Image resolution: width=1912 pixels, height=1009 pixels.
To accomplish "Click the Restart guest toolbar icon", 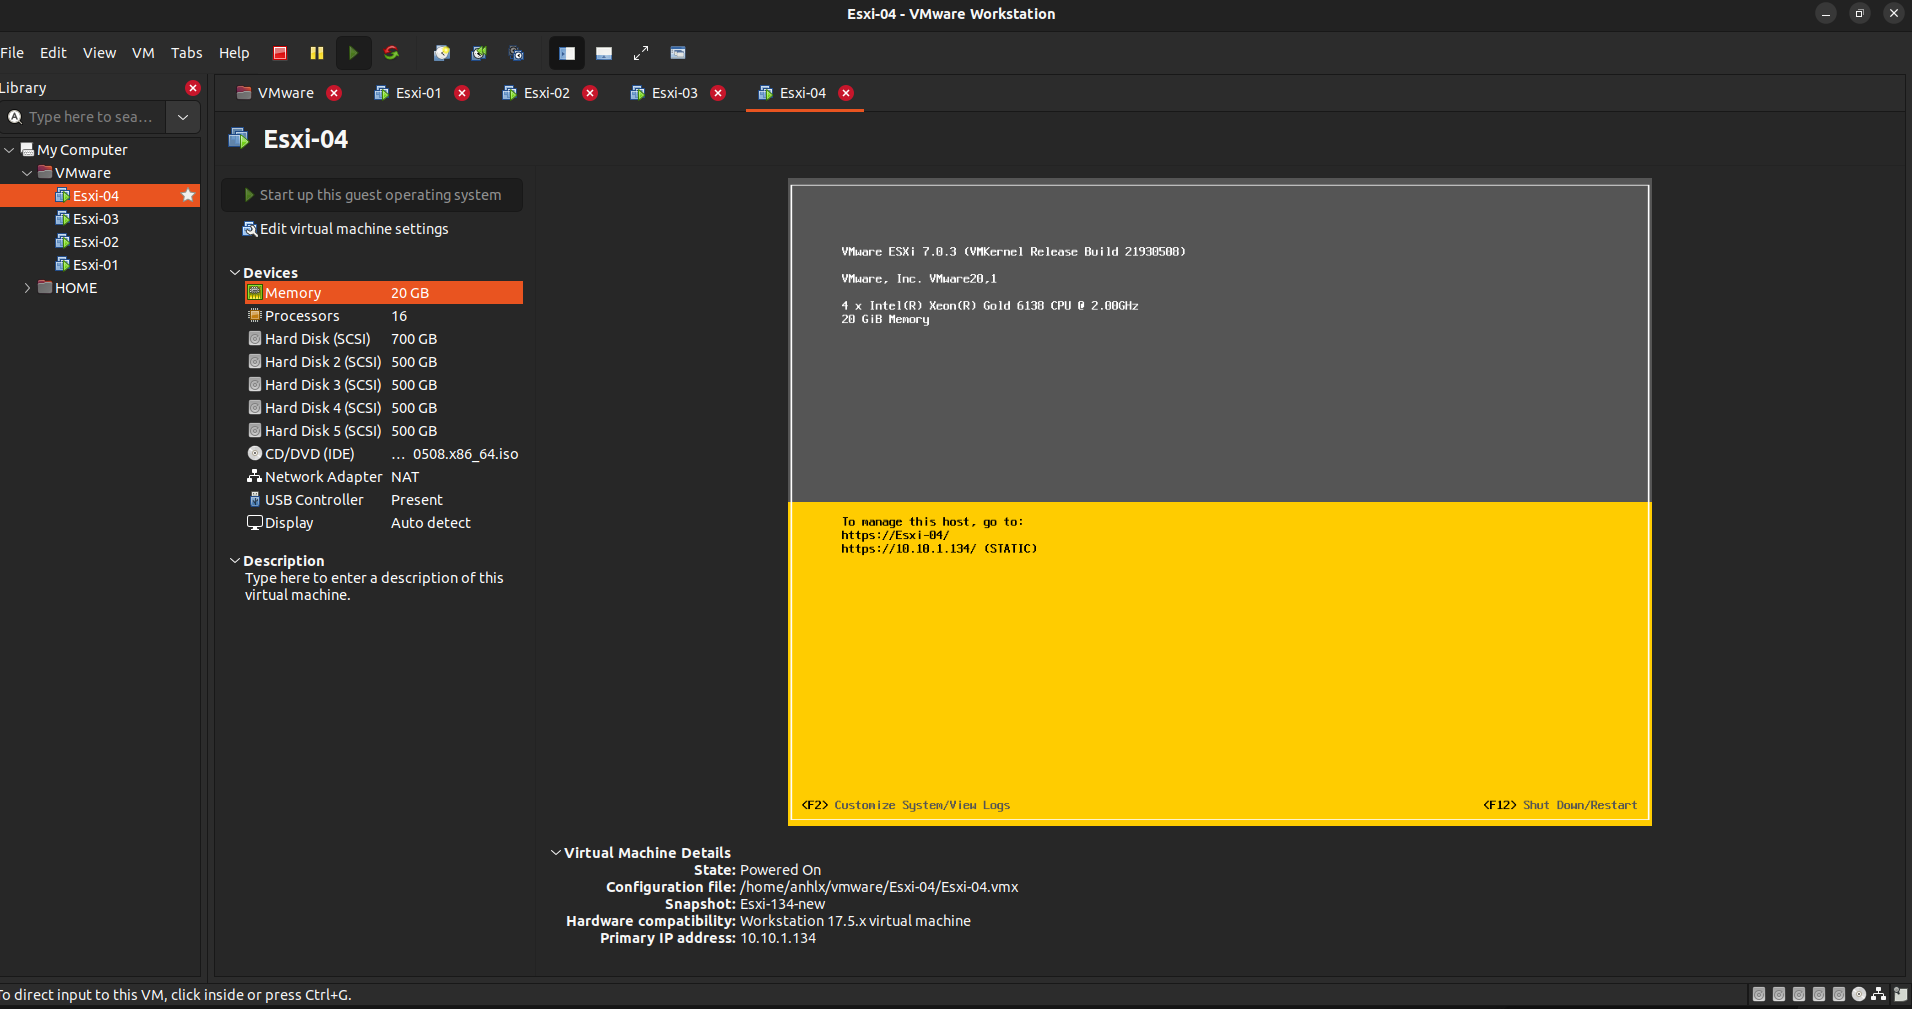I will (x=392, y=53).
